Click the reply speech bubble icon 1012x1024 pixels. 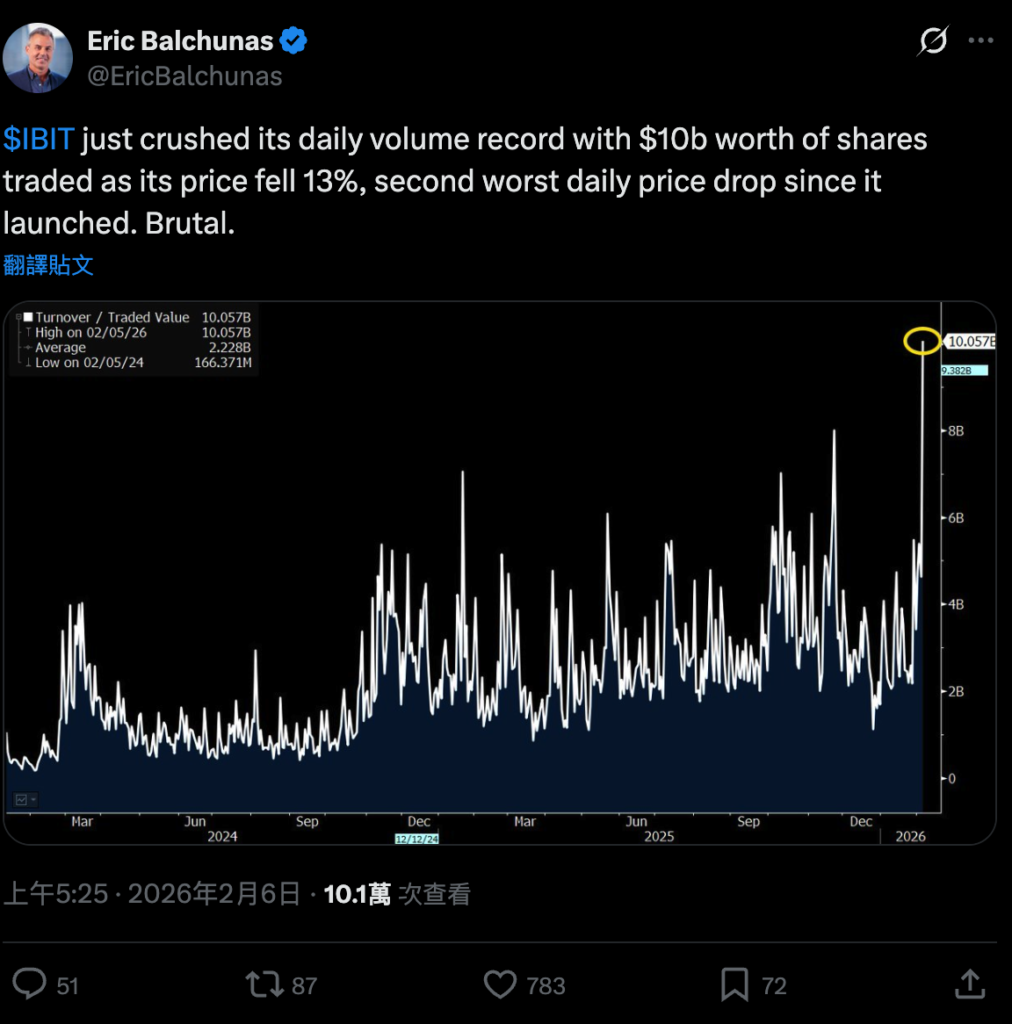click(30, 985)
